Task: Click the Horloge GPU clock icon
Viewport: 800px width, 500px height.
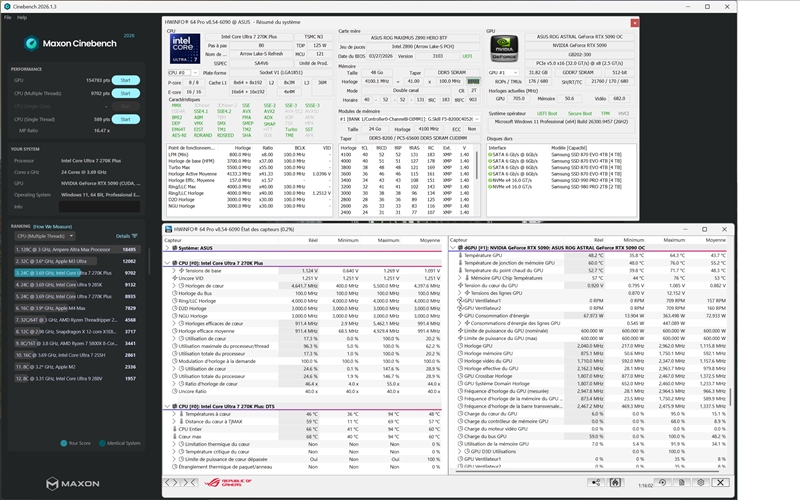Action: click(460, 346)
